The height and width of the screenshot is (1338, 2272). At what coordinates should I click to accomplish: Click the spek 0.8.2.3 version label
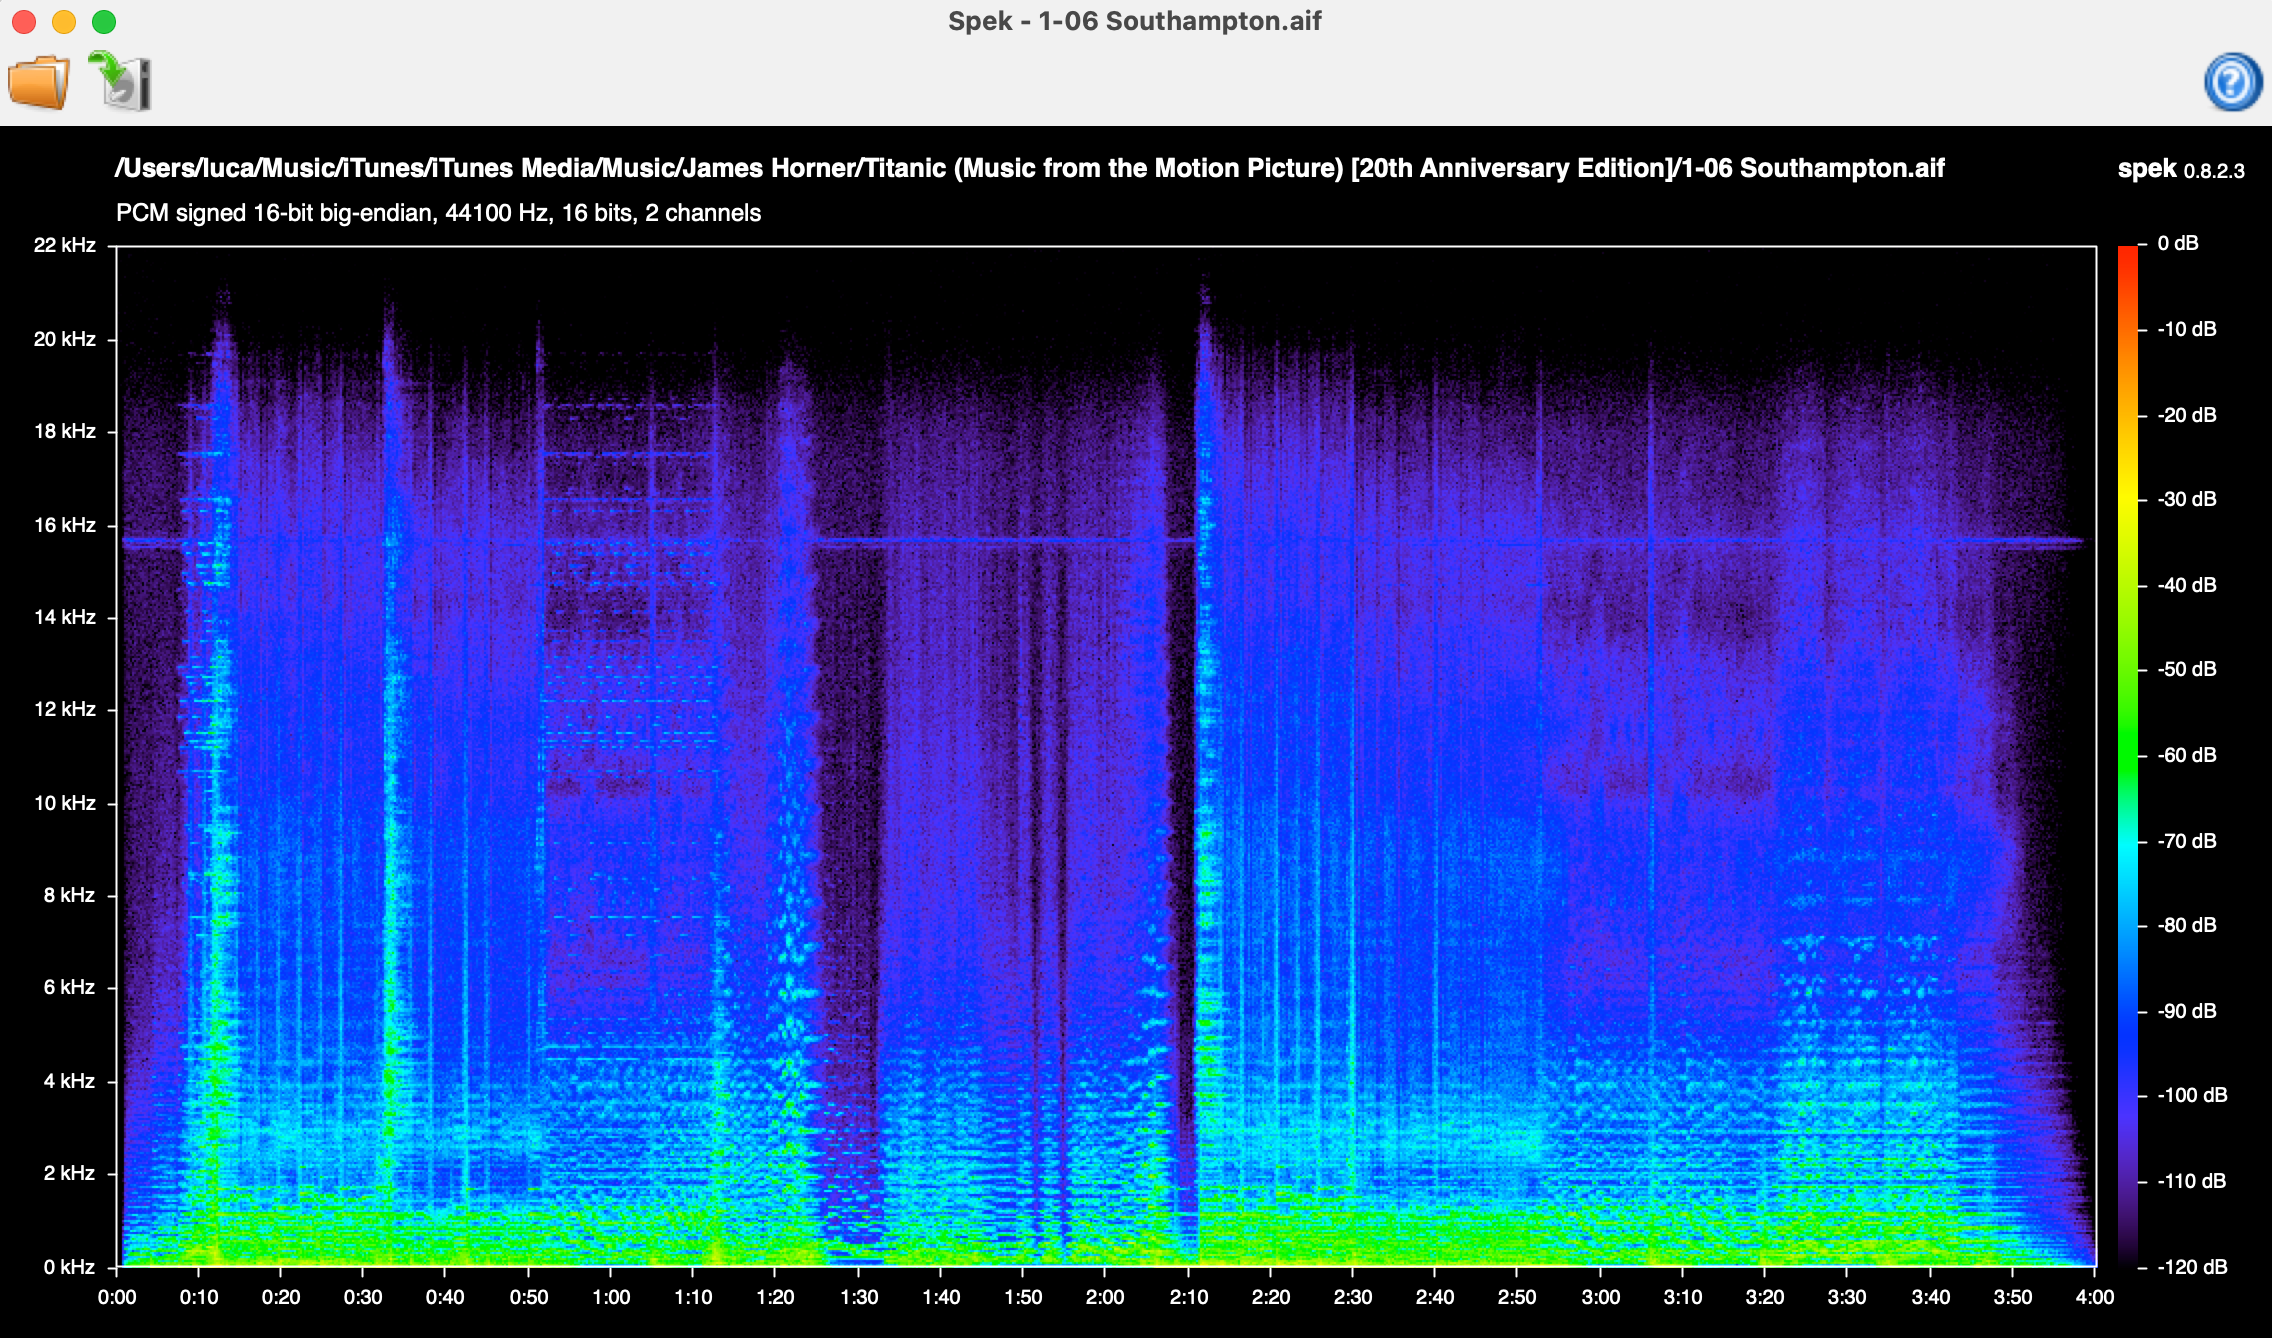(x=2180, y=169)
